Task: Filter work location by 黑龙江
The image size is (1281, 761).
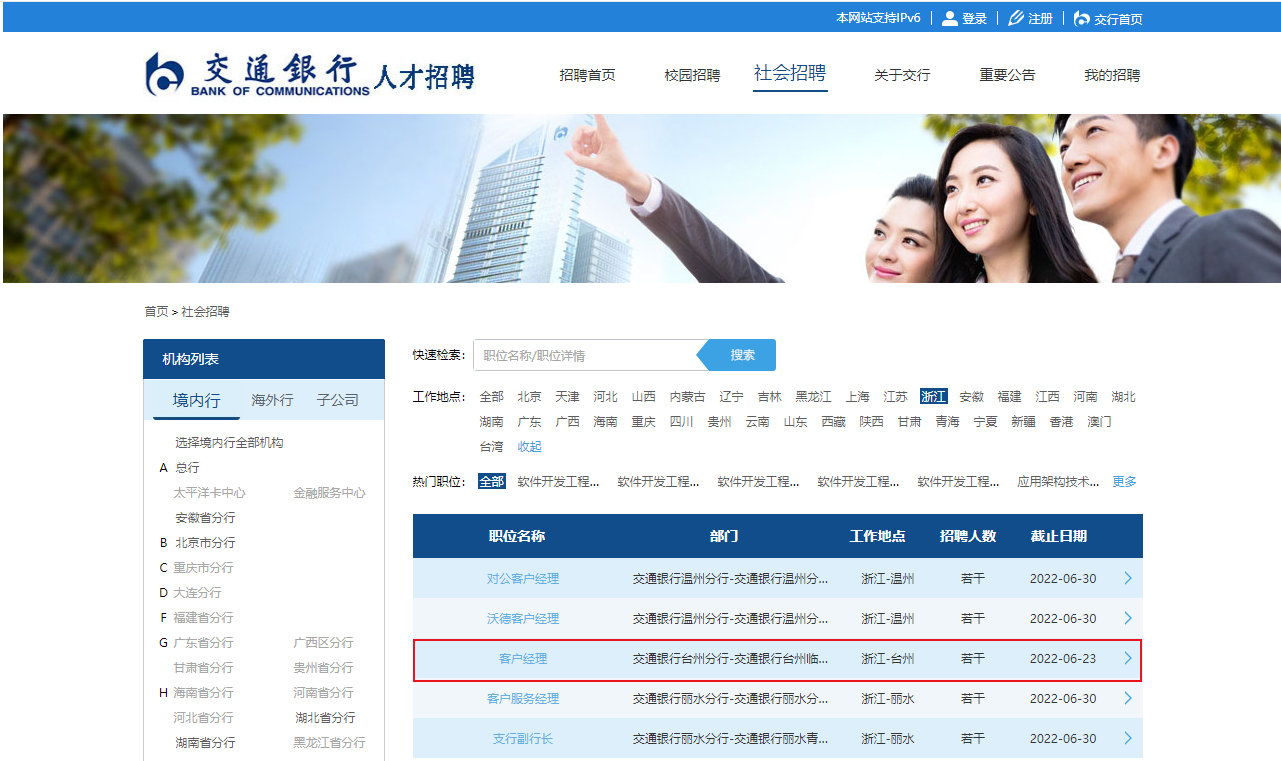Action: coord(813,397)
